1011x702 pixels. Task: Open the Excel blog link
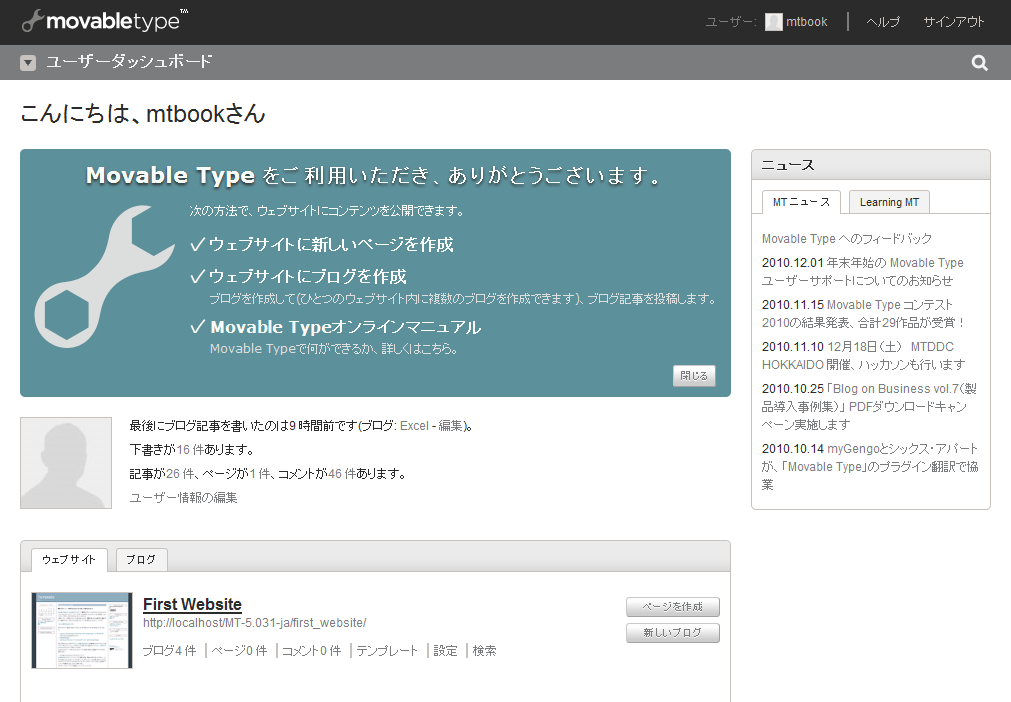coord(414,426)
